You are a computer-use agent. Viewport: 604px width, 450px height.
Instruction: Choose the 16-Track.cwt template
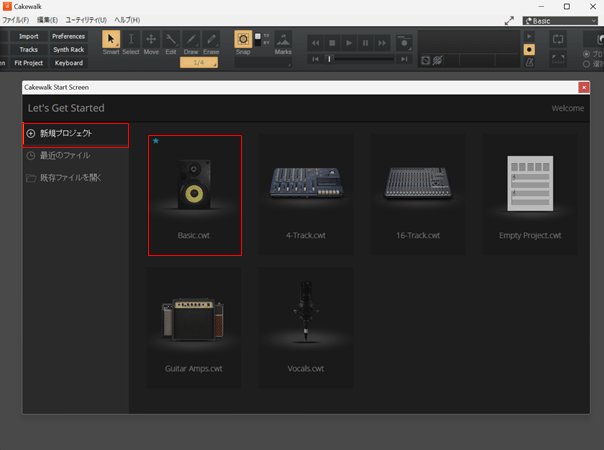[x=418, y=195]
